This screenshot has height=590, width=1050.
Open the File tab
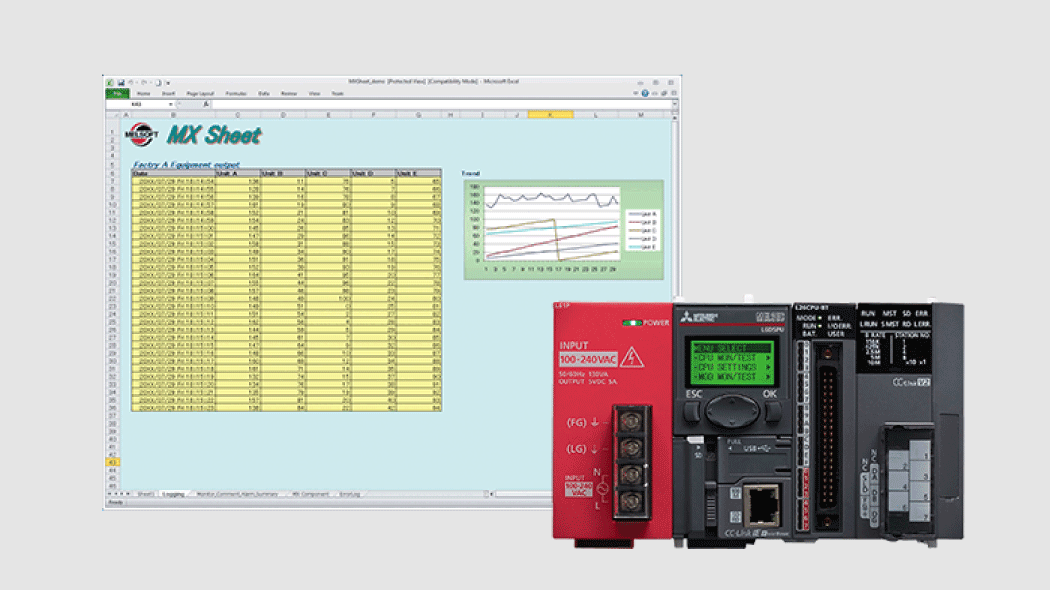tap(117, 93)
